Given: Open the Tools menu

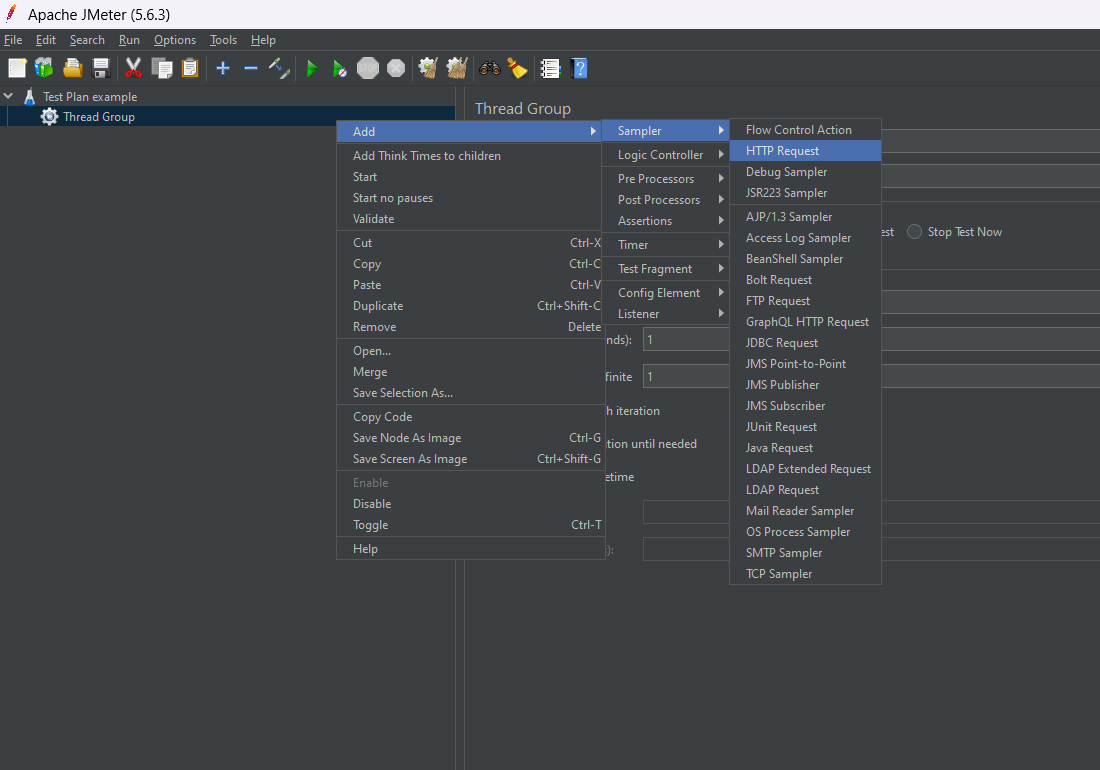Looking at the screenshot, I should (x=223, y=39).
